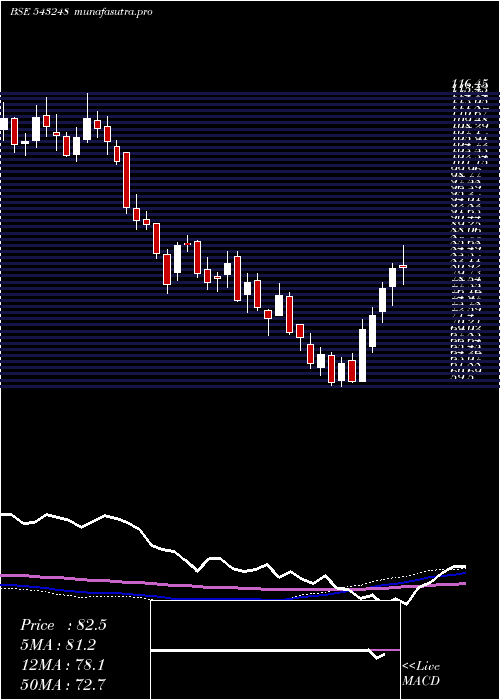Select the 12MA : 78.1 value
Screen dimensions: 500x700
62,665
